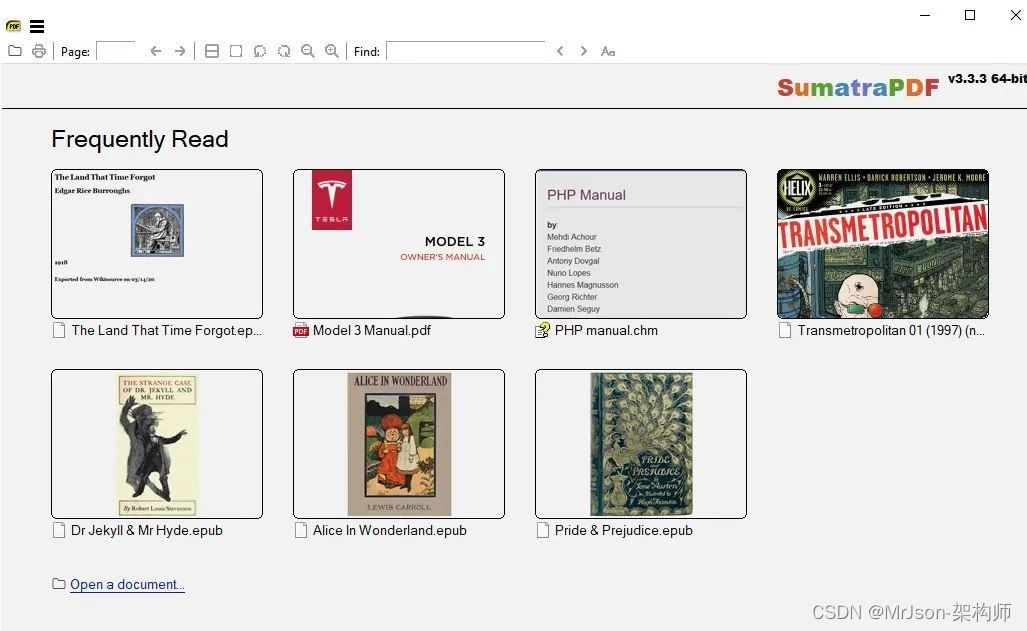Go to the next page arrow

click(179, 51)
